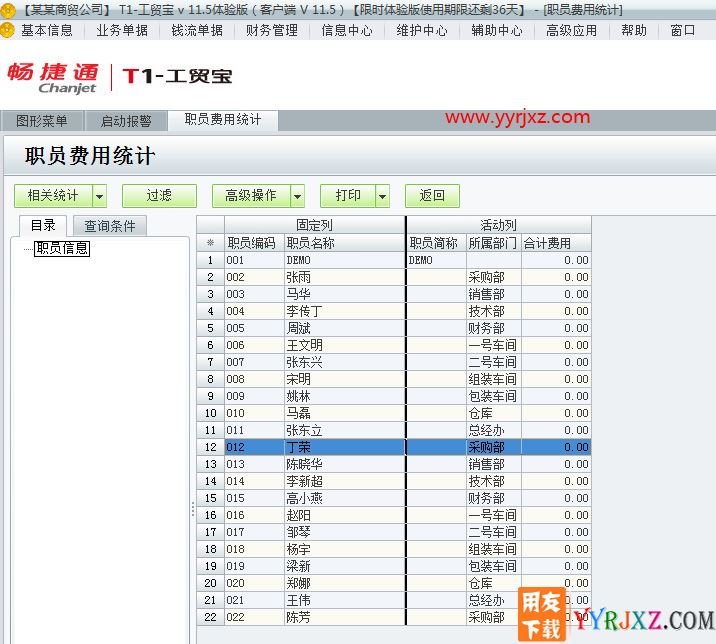Image resolution: width=716 pixels, height=644 pixels.
Task: Select the 职员信息 tree node
Action: coord(62,248)
